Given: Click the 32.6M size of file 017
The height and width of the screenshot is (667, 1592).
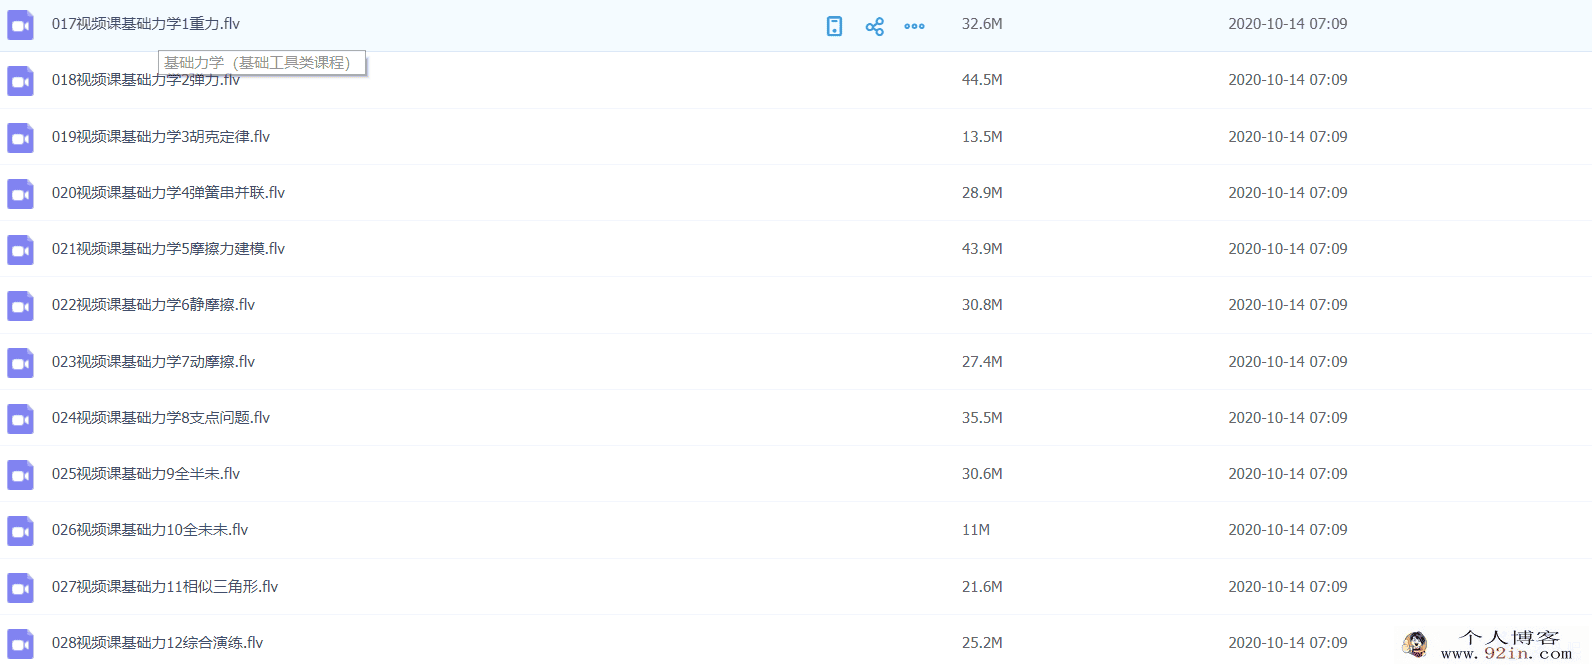Looking at the screenshot, I should pyautogui.click(x=982, y=24).
